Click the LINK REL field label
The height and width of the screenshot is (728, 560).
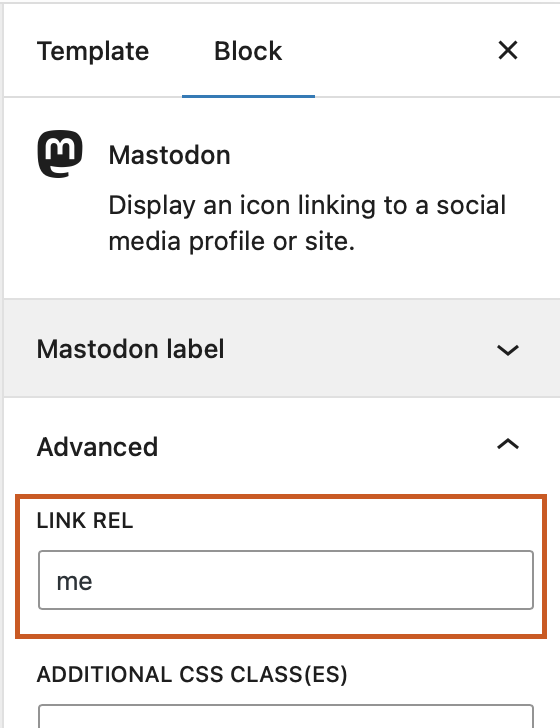[85, 520]
